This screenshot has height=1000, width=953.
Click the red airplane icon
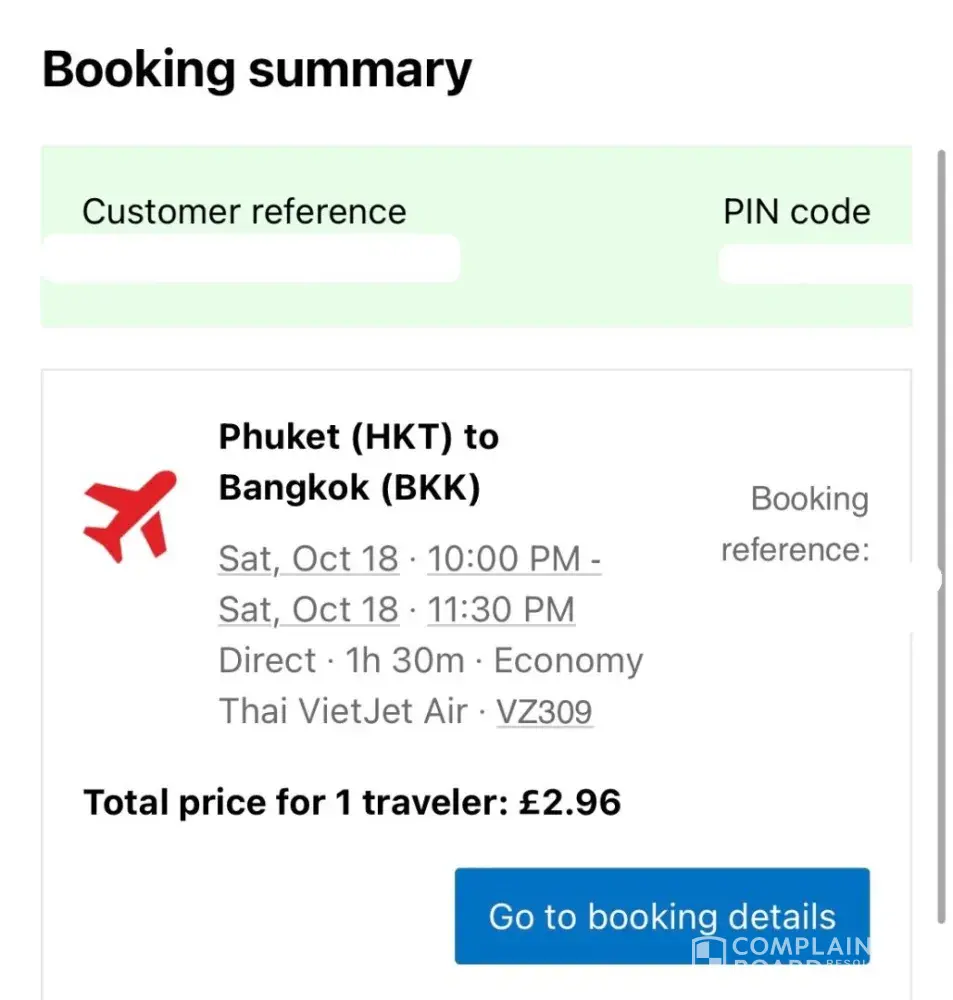tap(130, 513)
